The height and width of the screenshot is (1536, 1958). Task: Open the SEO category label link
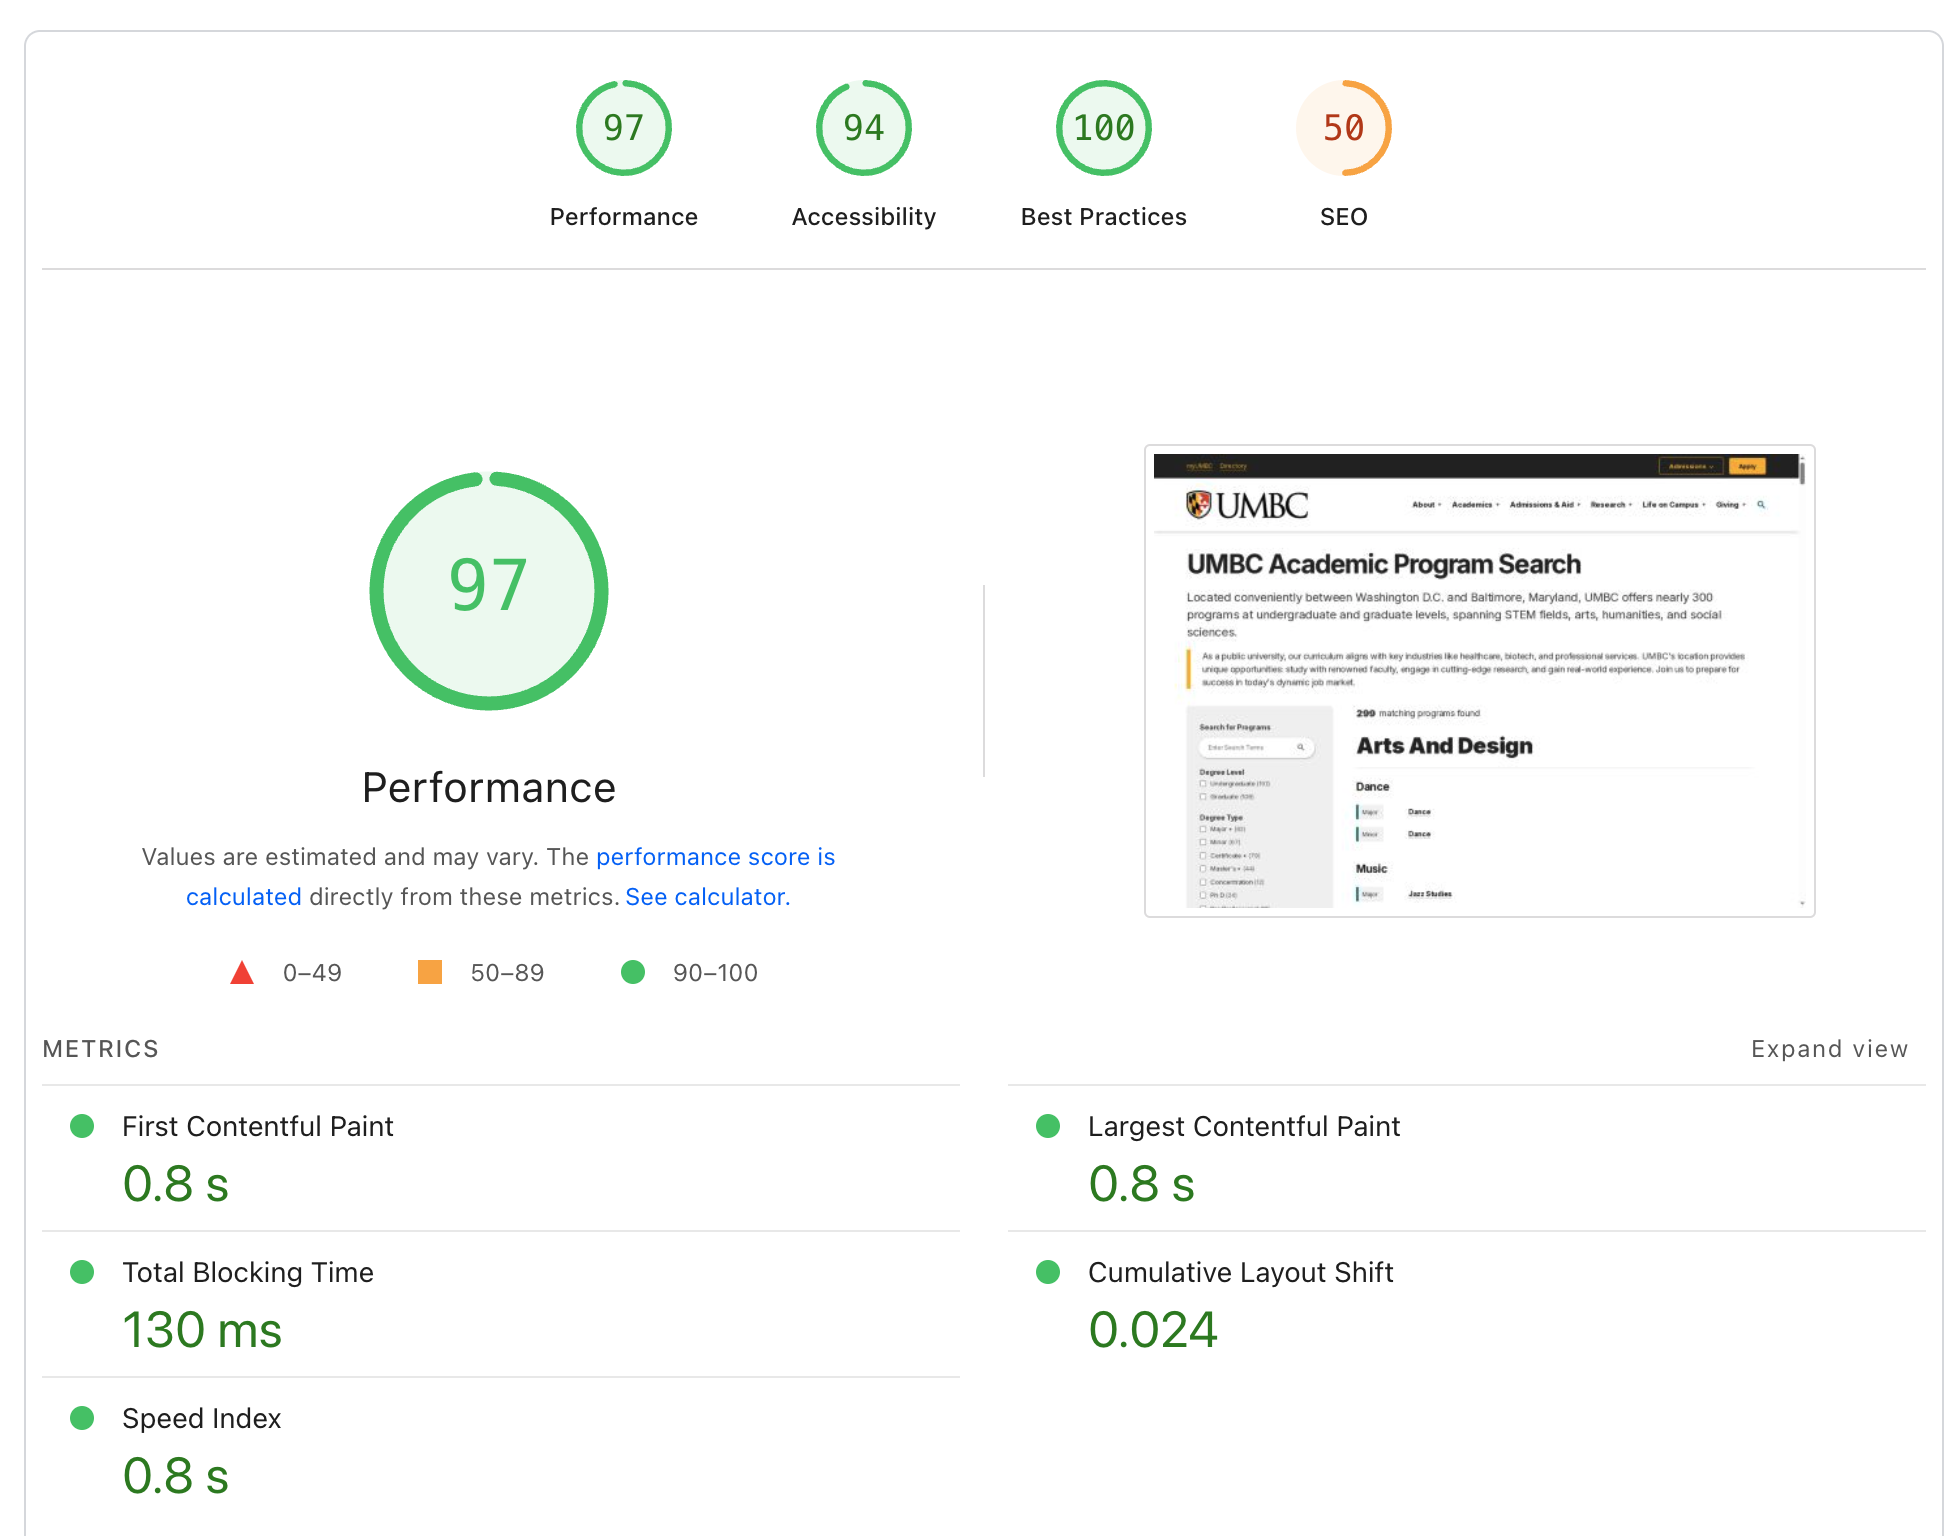(1343, 217)
